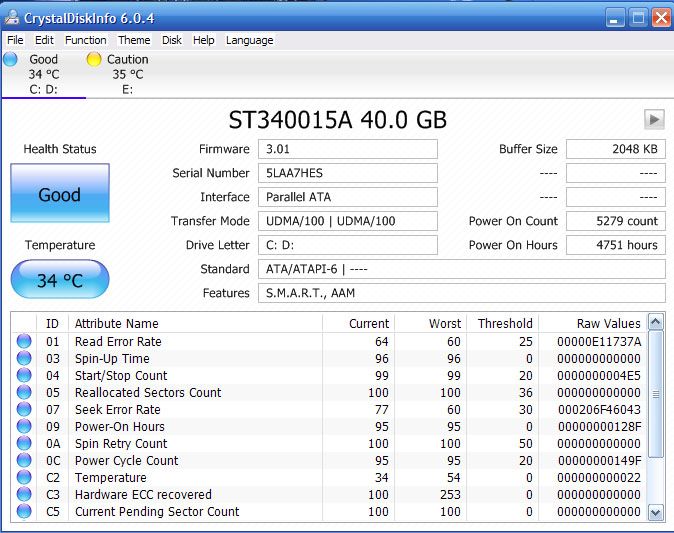Viewport: 674px width, 533px height.
Task: Click raw value 0000000128F
Action: point(599,426)
